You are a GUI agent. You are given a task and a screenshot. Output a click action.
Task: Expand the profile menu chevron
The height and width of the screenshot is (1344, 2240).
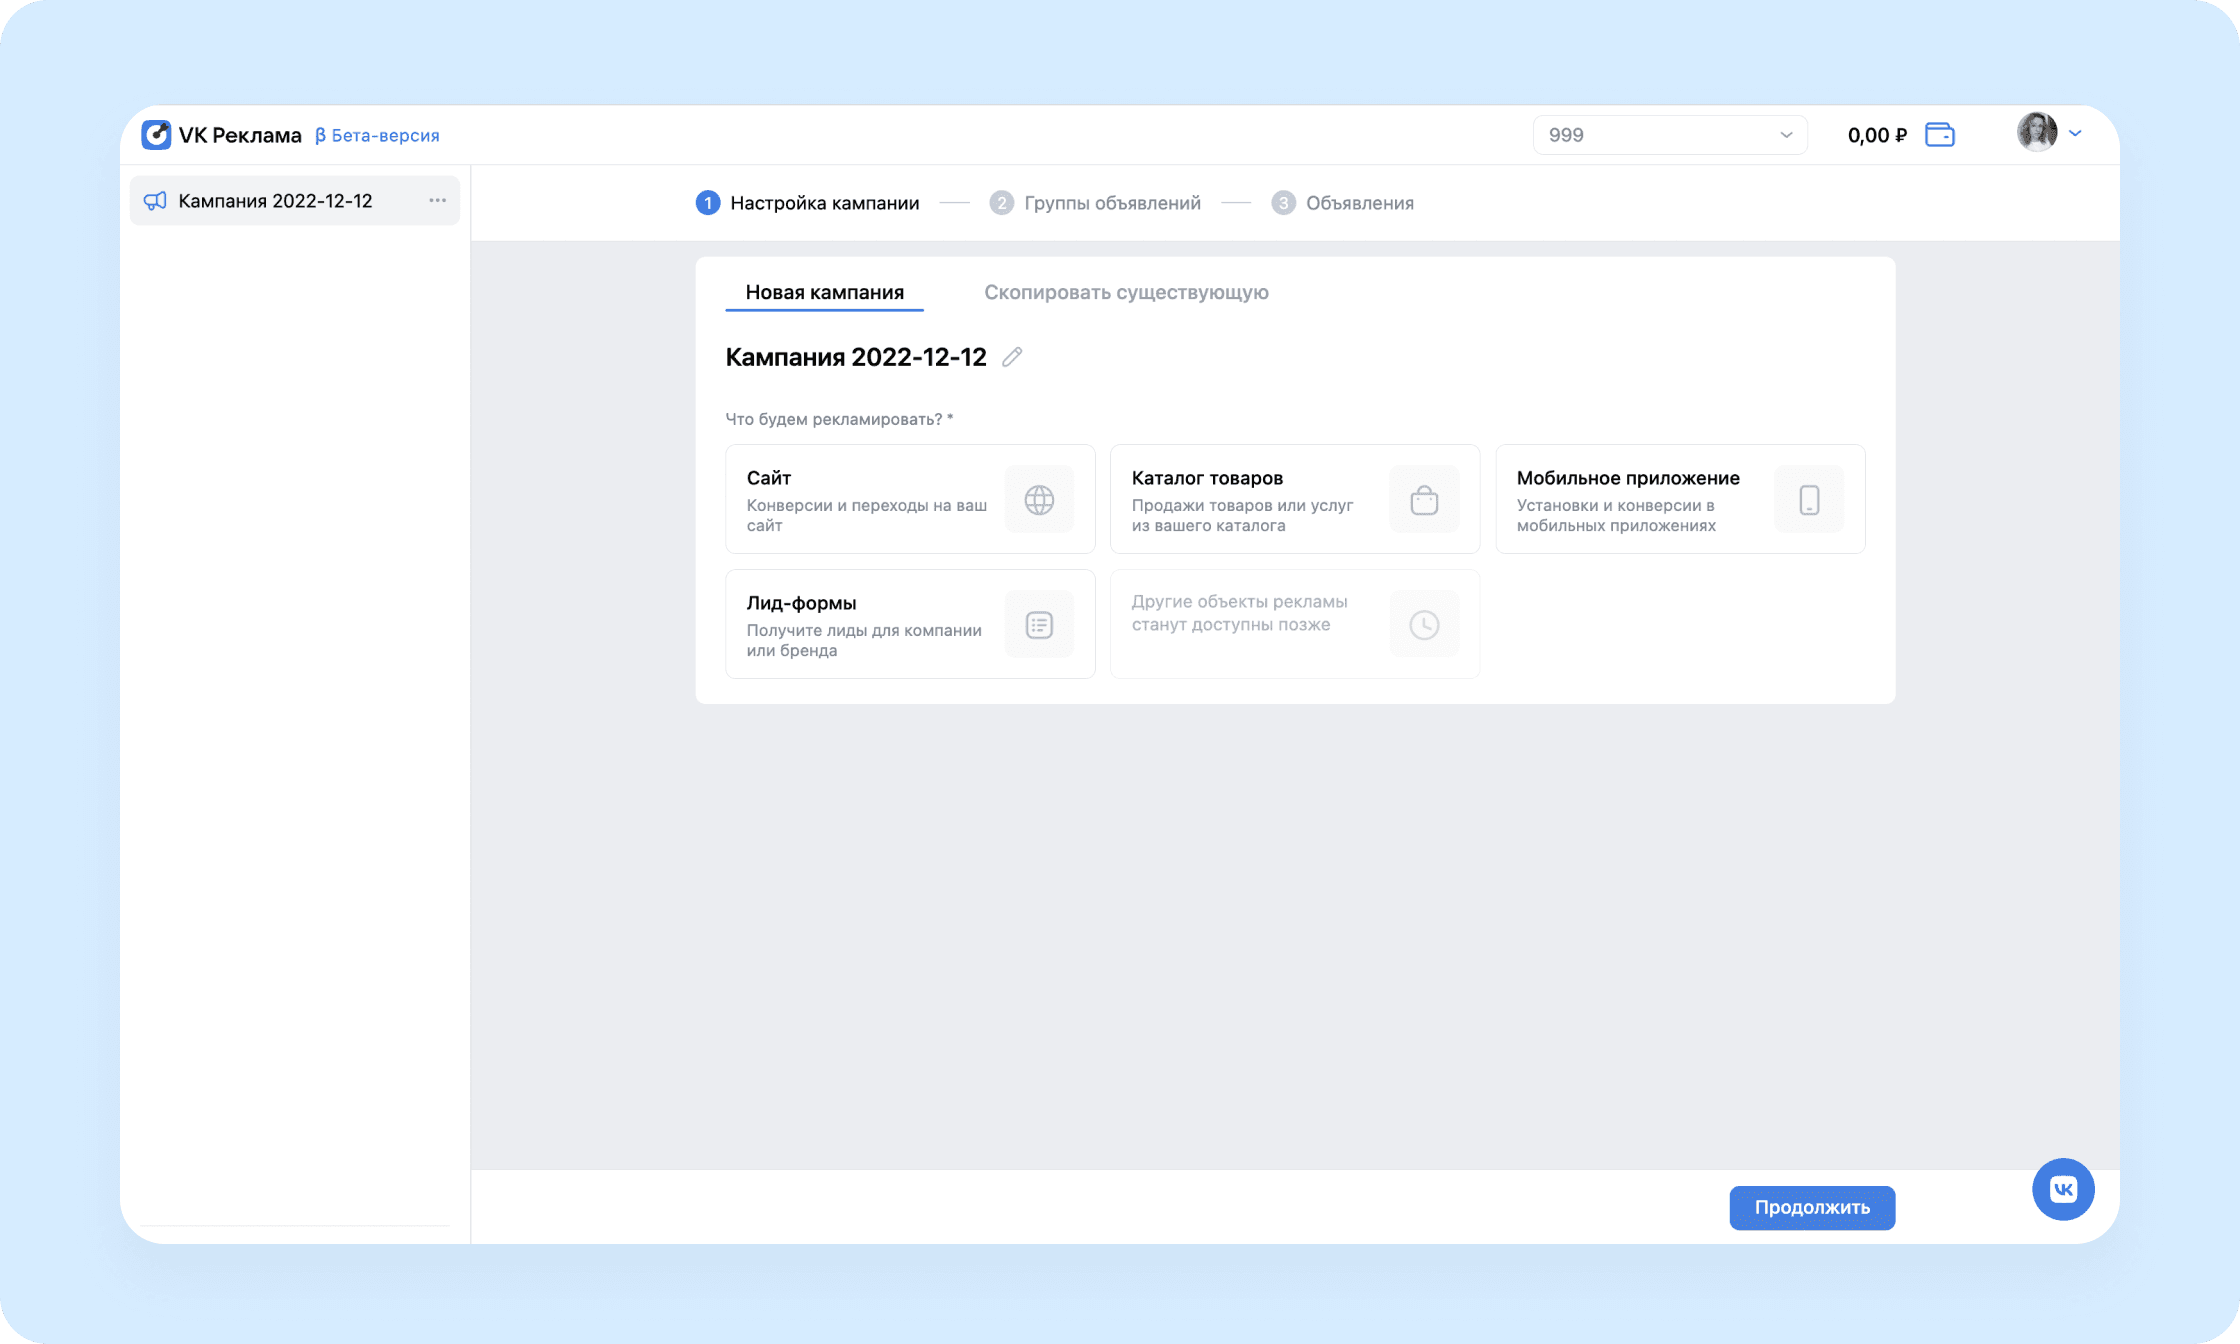tap(2075, 133)
